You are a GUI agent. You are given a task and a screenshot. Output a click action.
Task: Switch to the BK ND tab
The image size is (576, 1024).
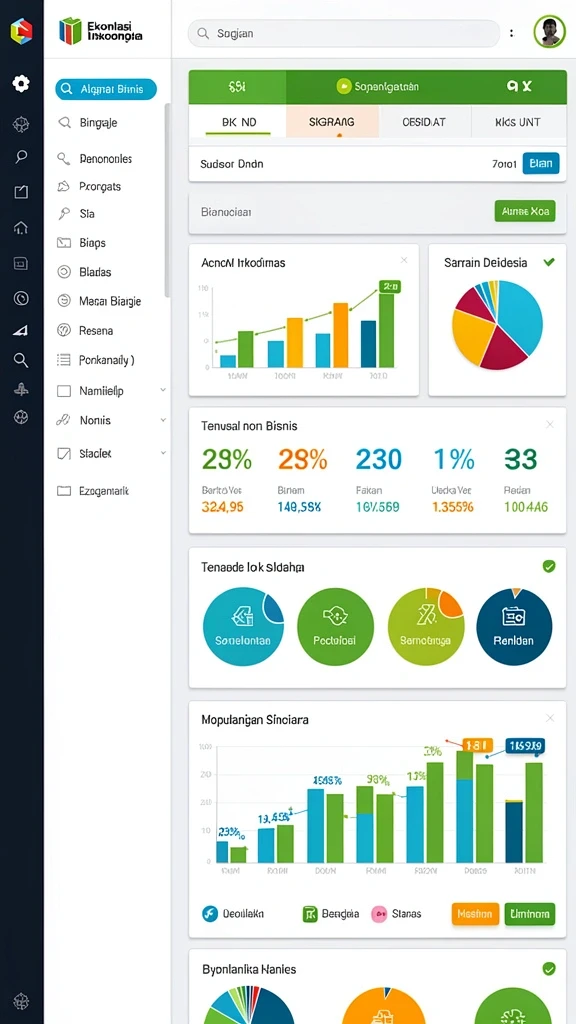tap(238, 122)
